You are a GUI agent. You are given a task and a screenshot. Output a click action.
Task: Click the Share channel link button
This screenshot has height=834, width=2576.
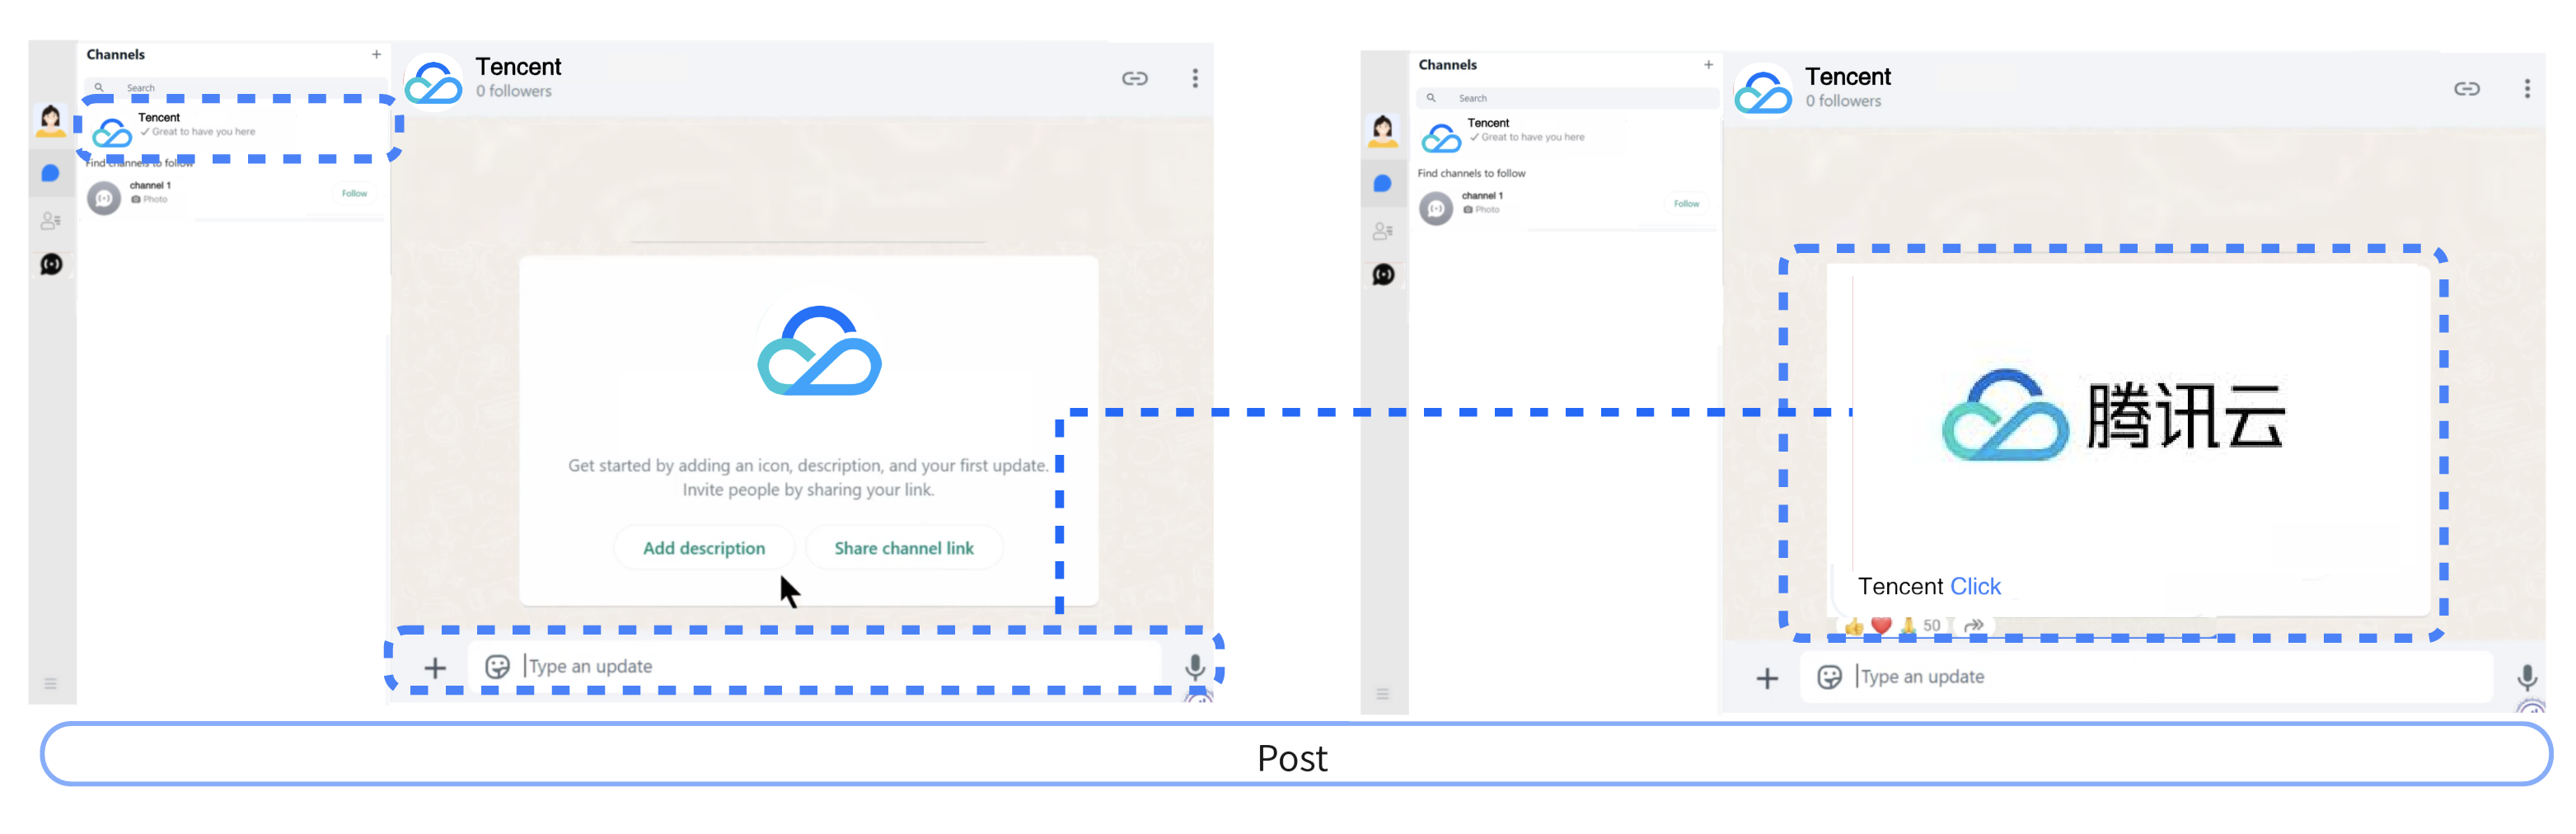[x=903, y=548]
